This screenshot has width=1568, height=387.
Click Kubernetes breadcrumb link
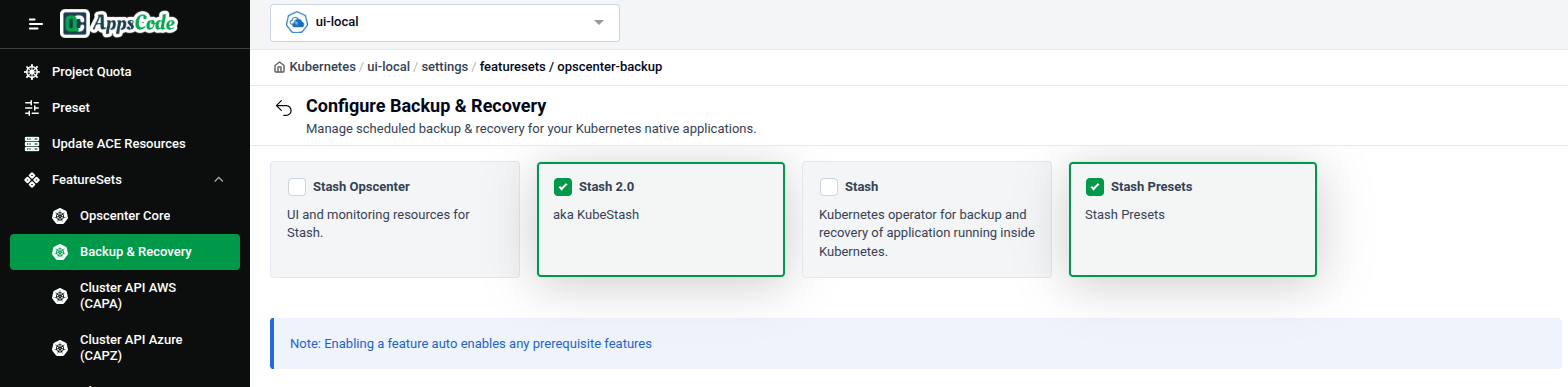(322, 67)
